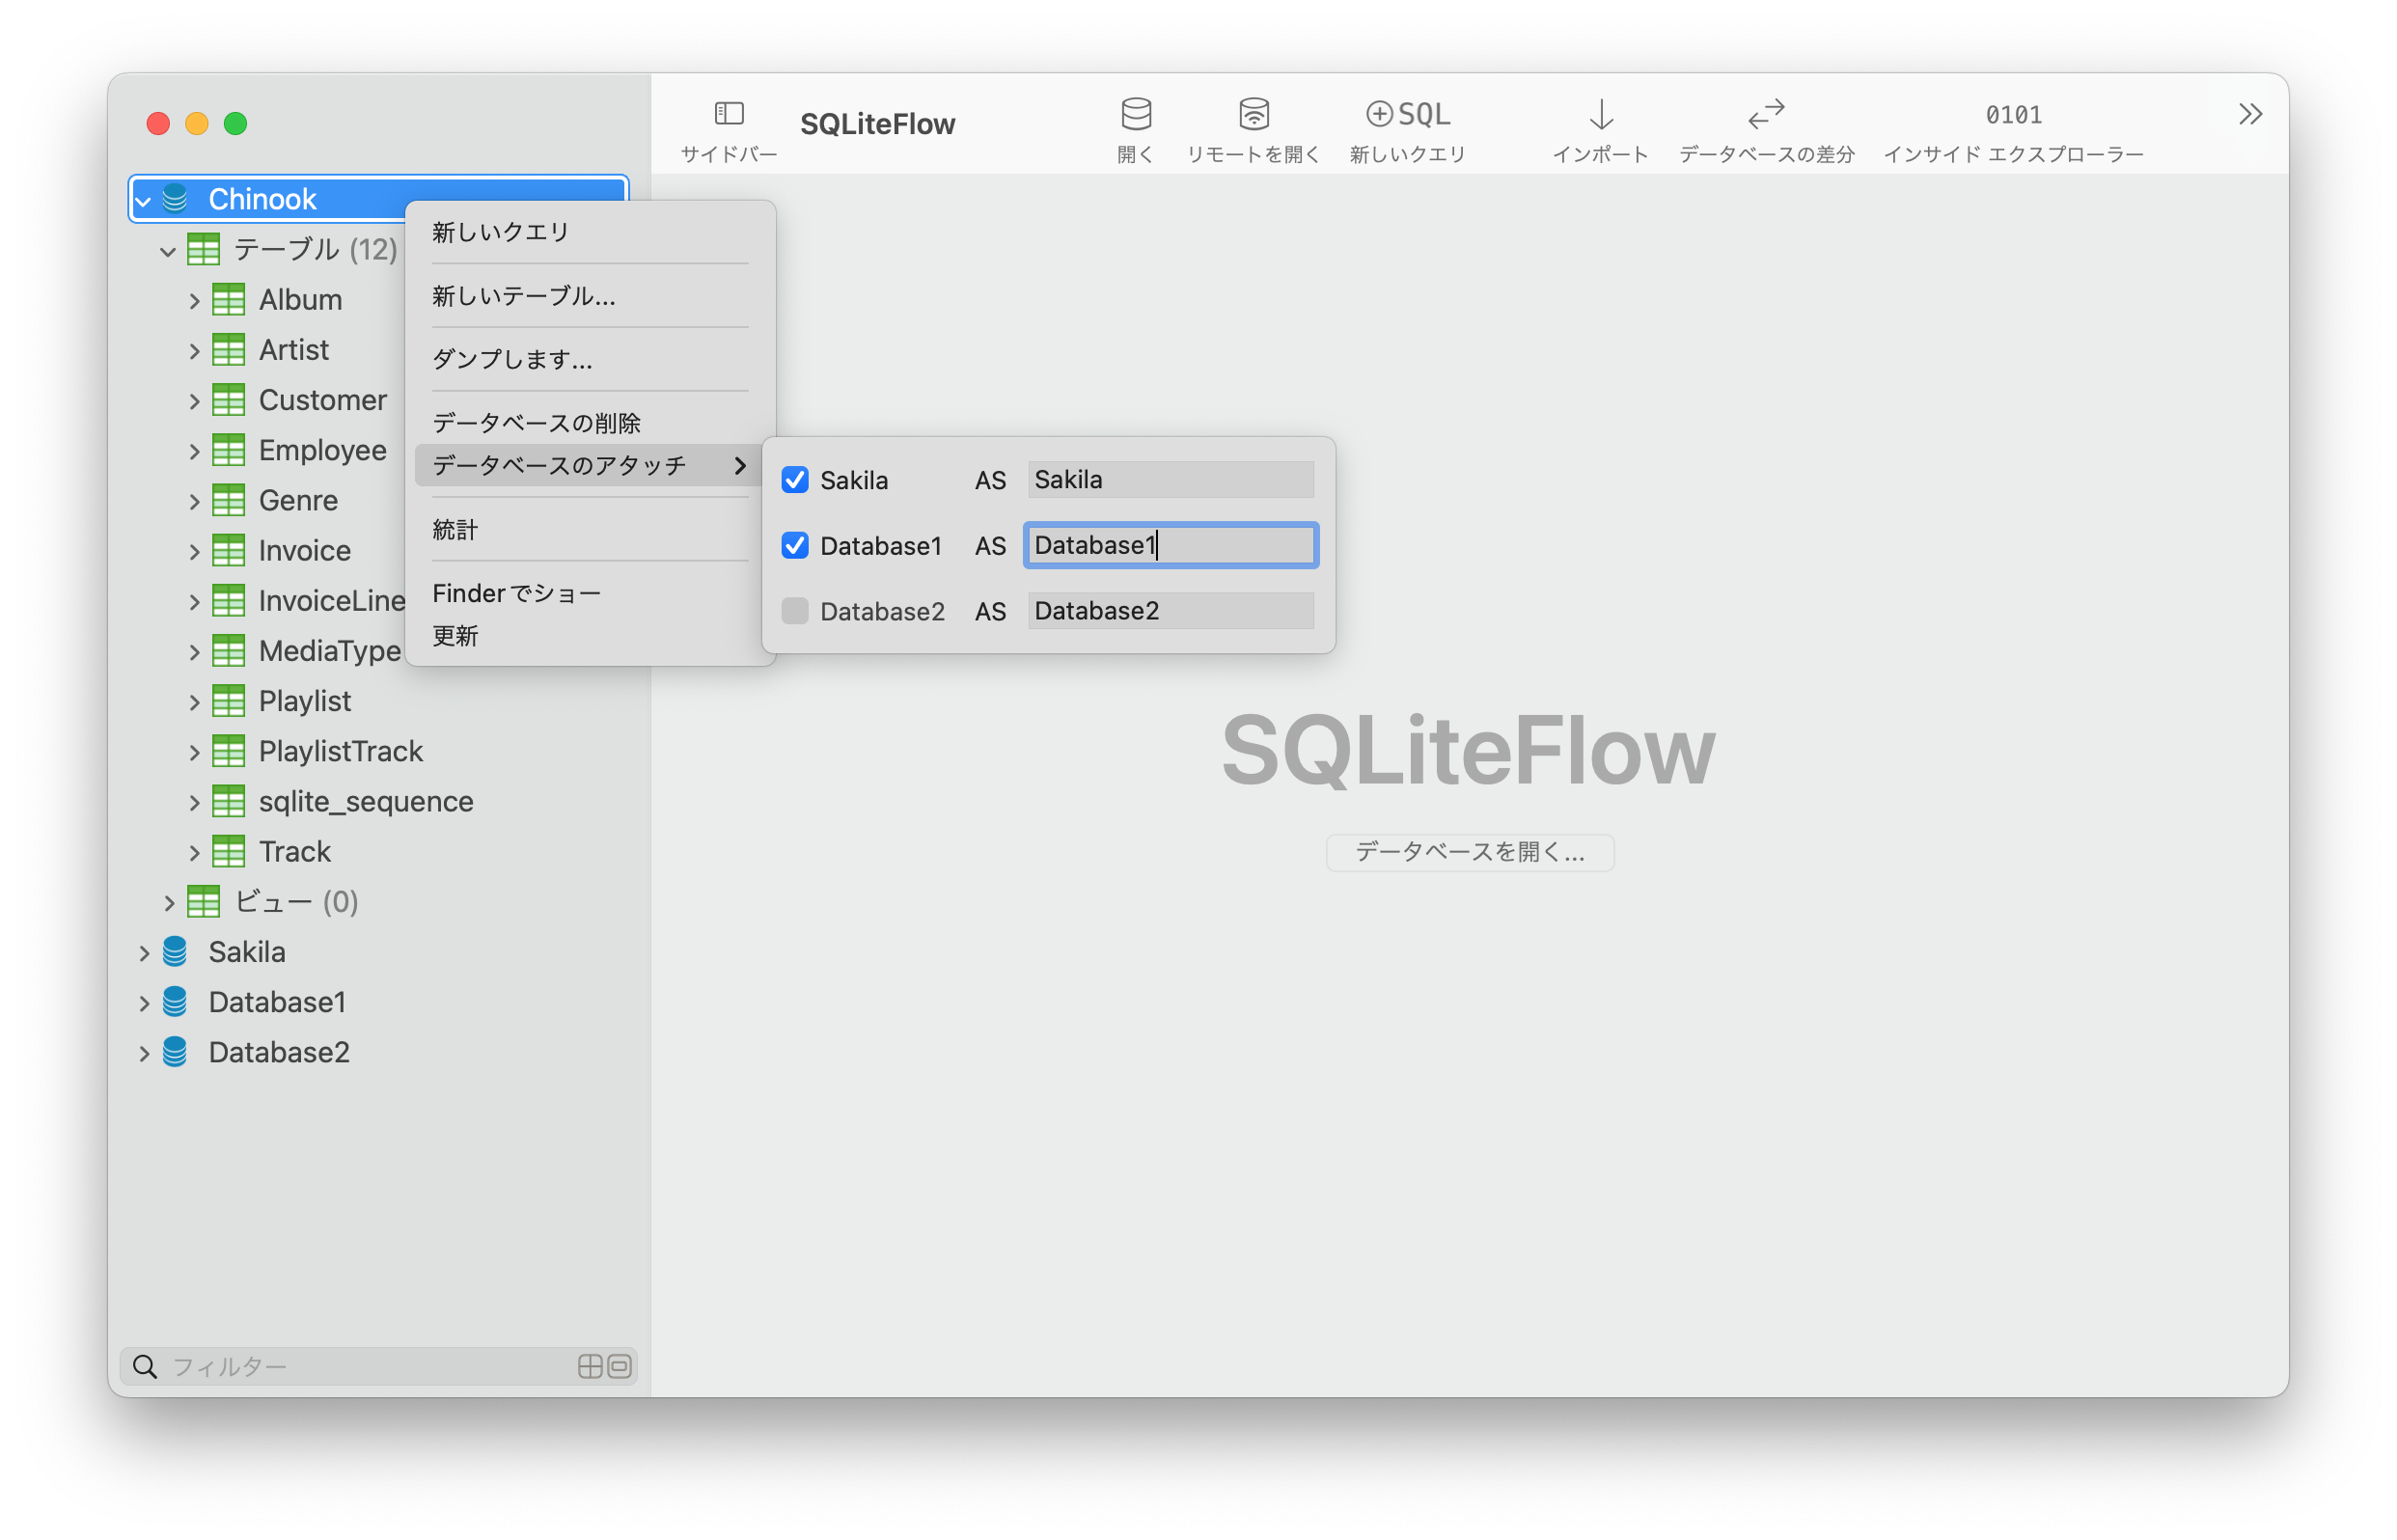Screen dimensions: 2397x1540
Task: Click into the Database1 alias field
Action: coord(1170,545)
